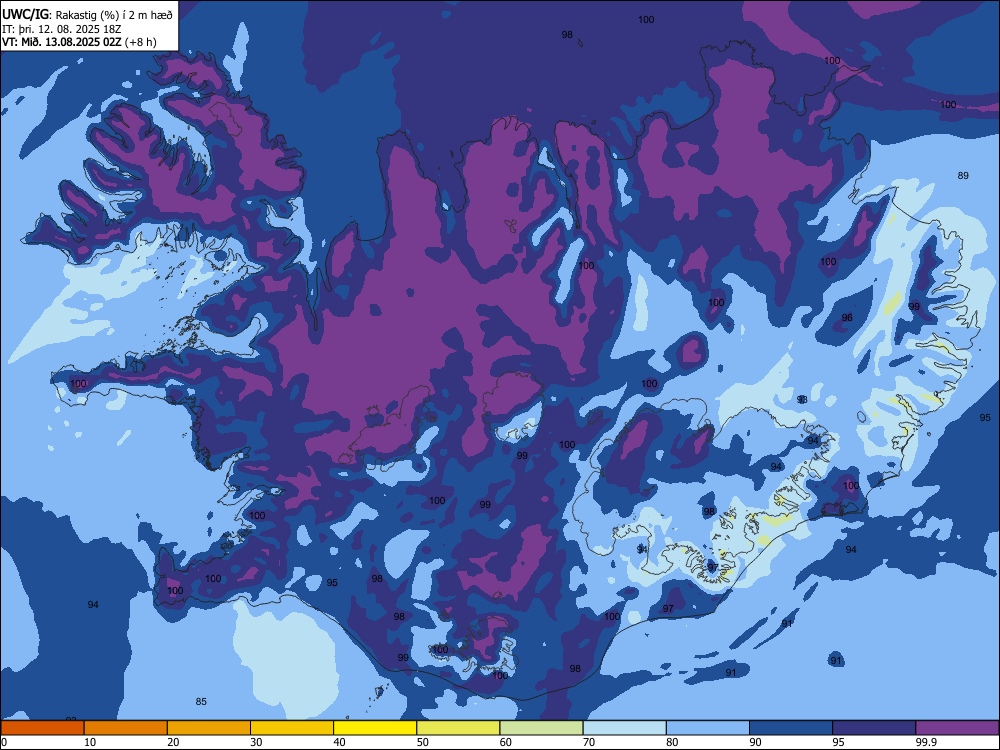Image resolution: width=1000 pixels, height=750 pixels.
Task: Select the '0' legend tick label
Action: point(4,742)
